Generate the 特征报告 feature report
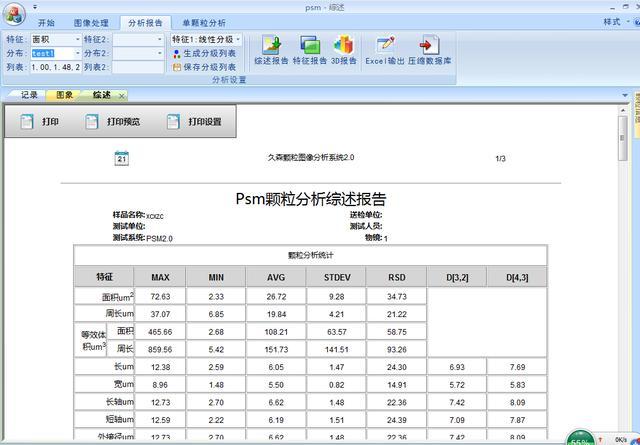Viewport: 640px width, 445px height. coord(310,50)
